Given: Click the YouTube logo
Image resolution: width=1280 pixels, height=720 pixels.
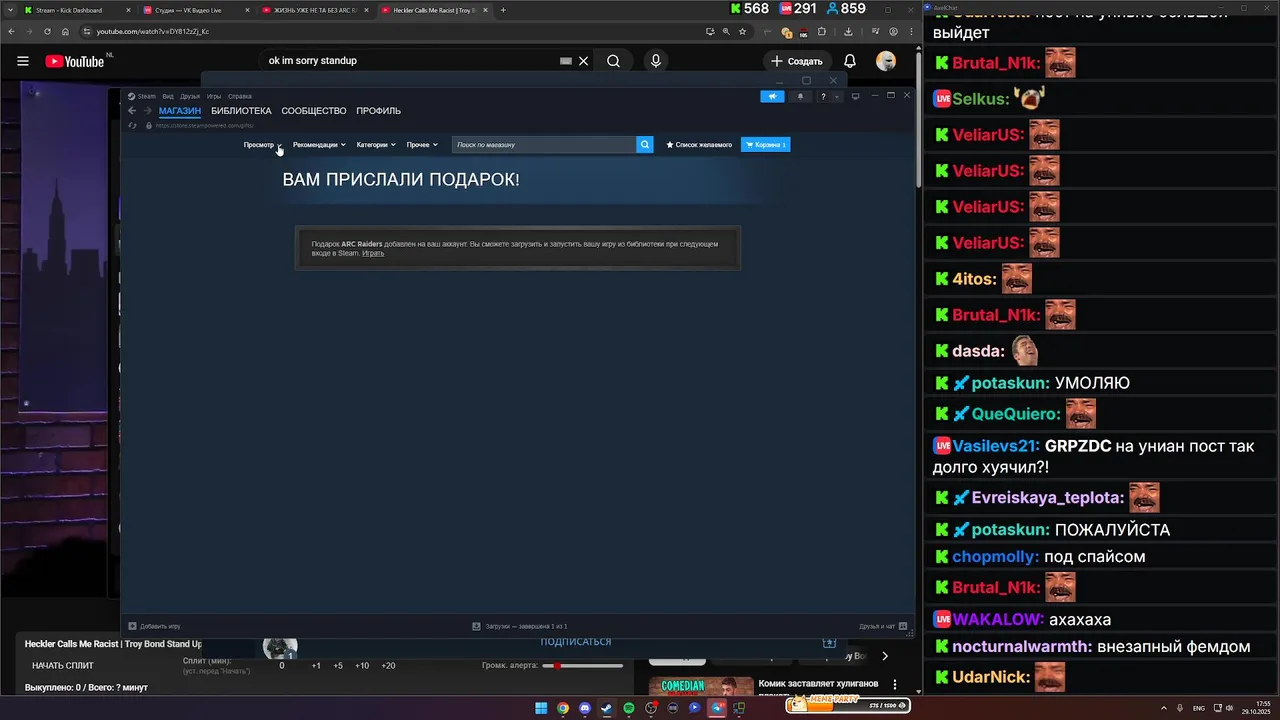Looking at the screenshot, I should pos(75,61).
